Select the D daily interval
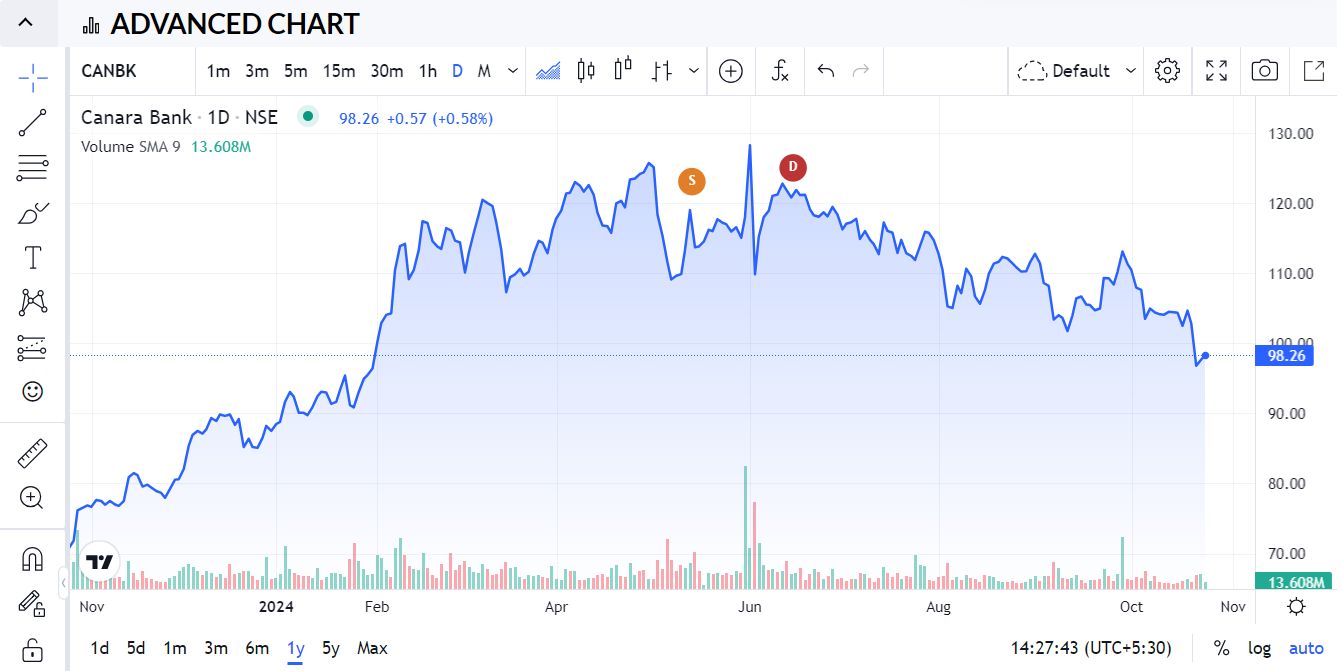The height and width of the screenshot is (672, 1342). point(457,71)
